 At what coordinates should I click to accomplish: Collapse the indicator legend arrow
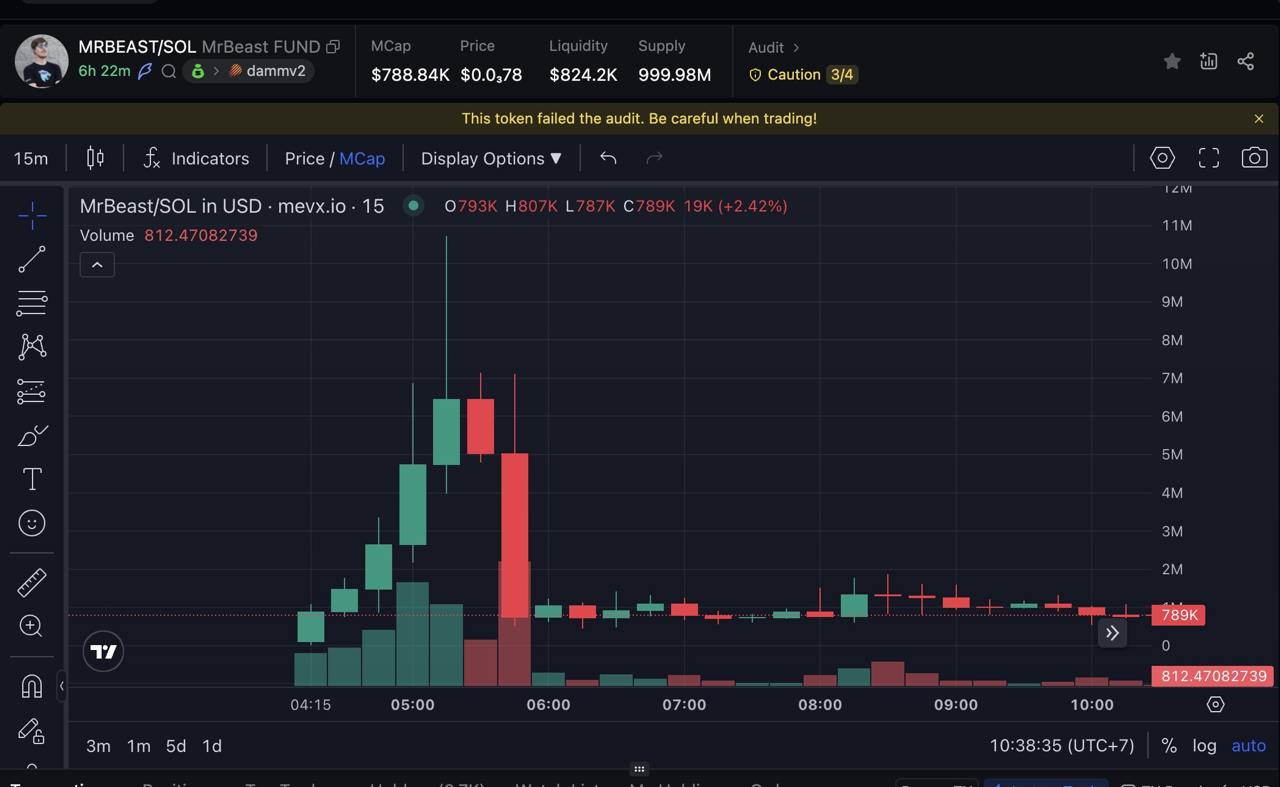tap(97, 264)
